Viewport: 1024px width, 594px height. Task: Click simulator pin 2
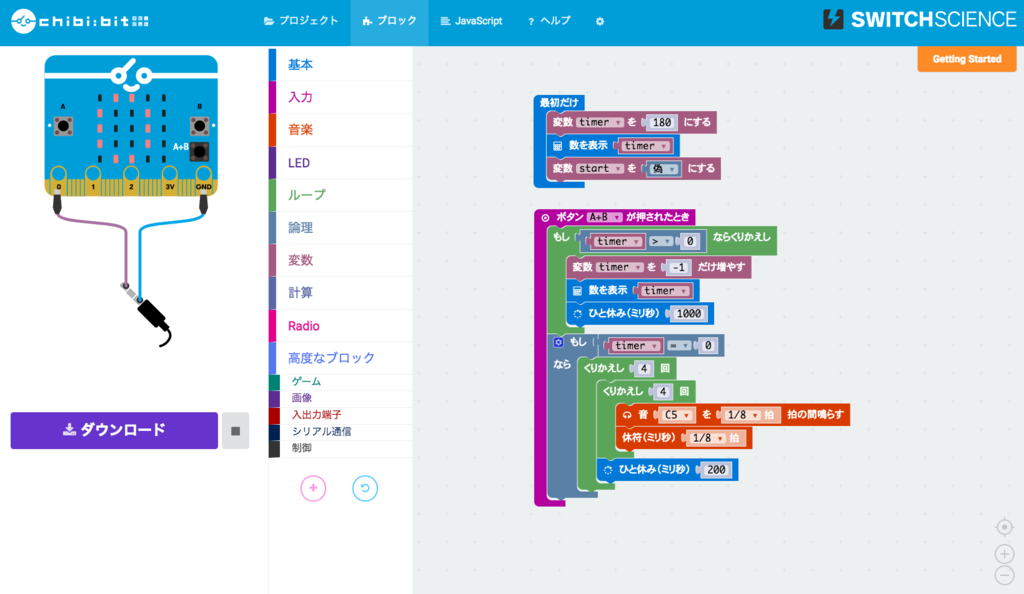131,176
